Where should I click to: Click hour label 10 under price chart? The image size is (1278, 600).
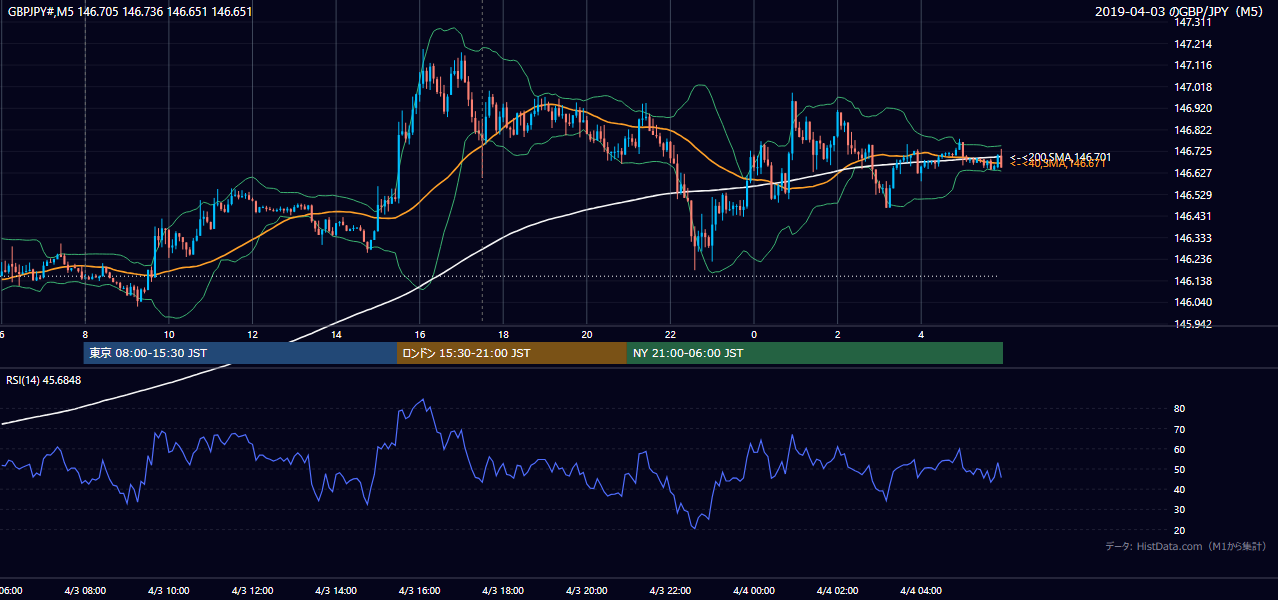(x=169, y=335)
